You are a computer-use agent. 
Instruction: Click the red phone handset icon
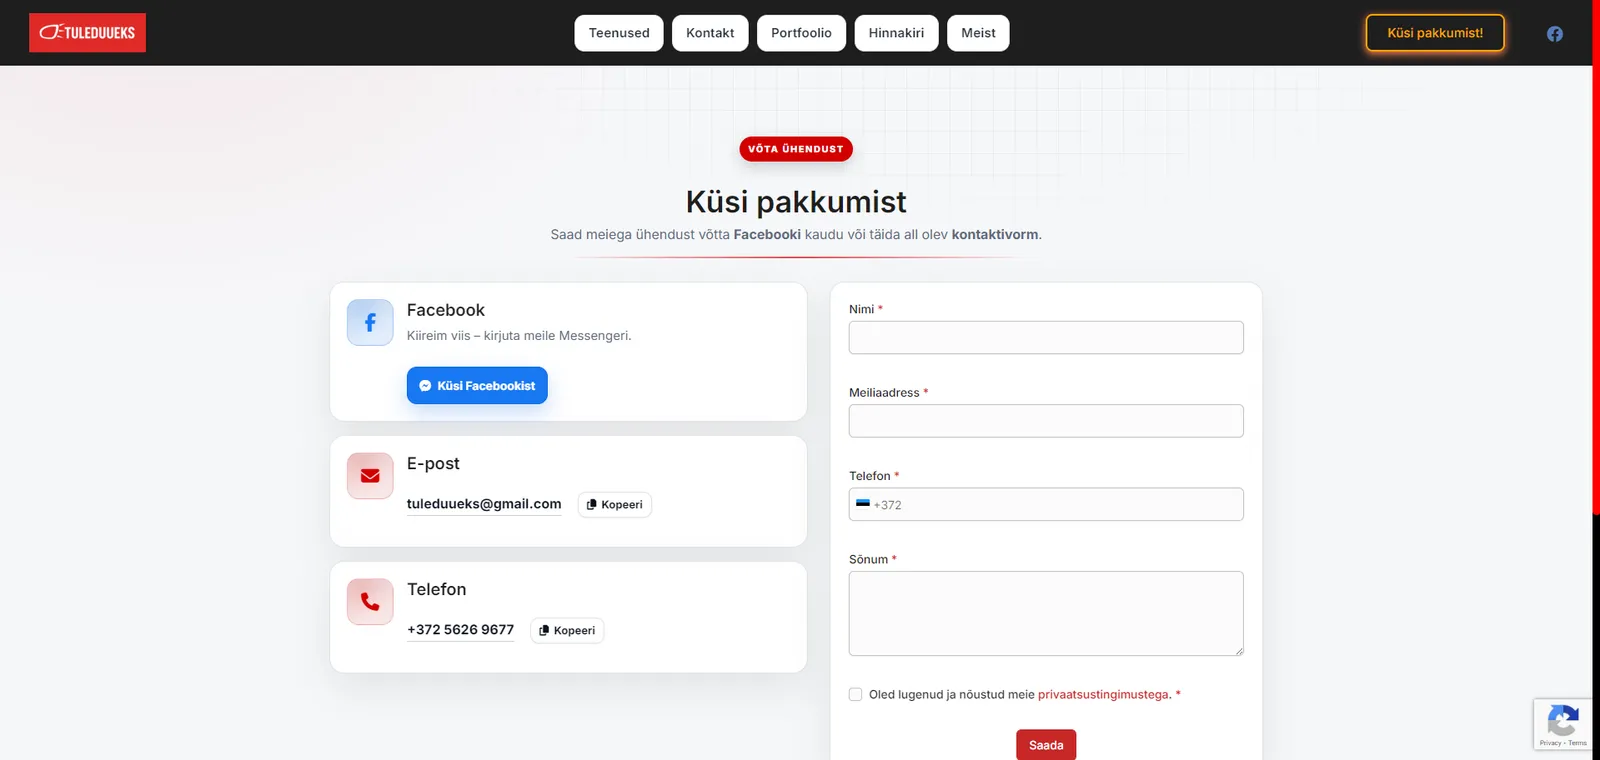[370, 602]
